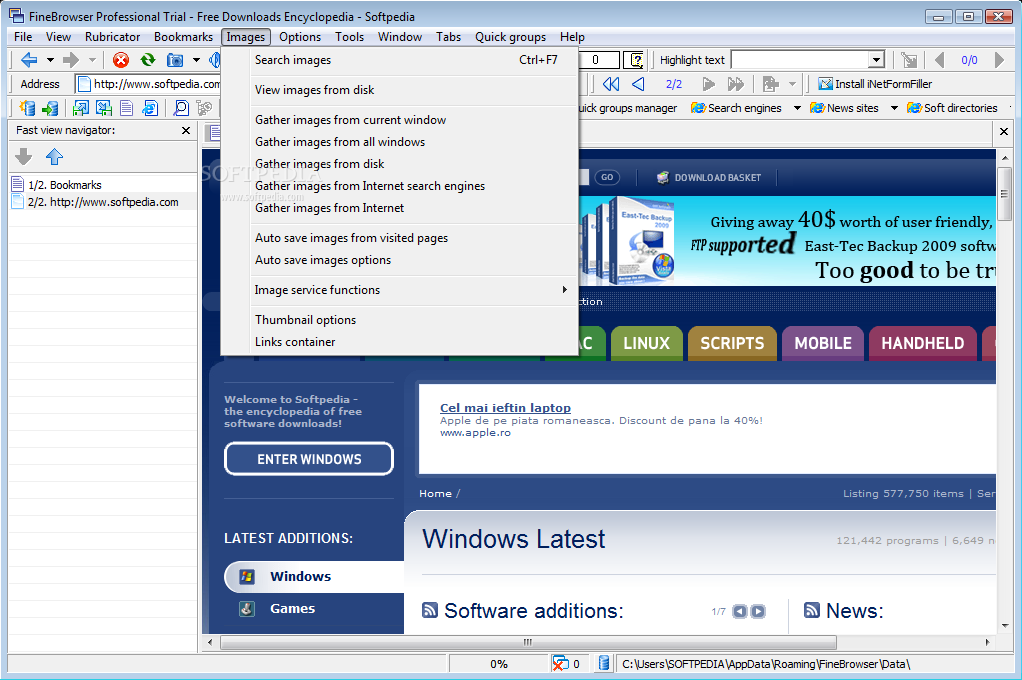1022x680 pixels.
Task: Click the previous highlight match arrow
Action: tap(939, 61)
